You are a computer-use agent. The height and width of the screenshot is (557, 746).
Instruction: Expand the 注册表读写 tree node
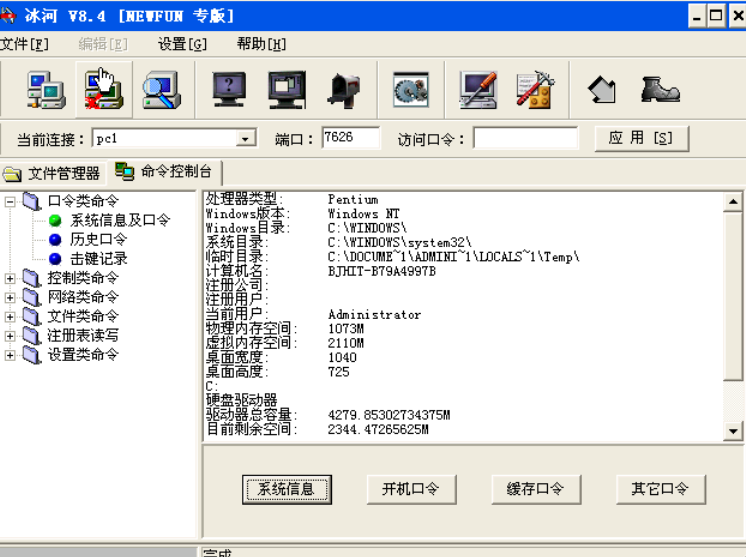(10, 336)
